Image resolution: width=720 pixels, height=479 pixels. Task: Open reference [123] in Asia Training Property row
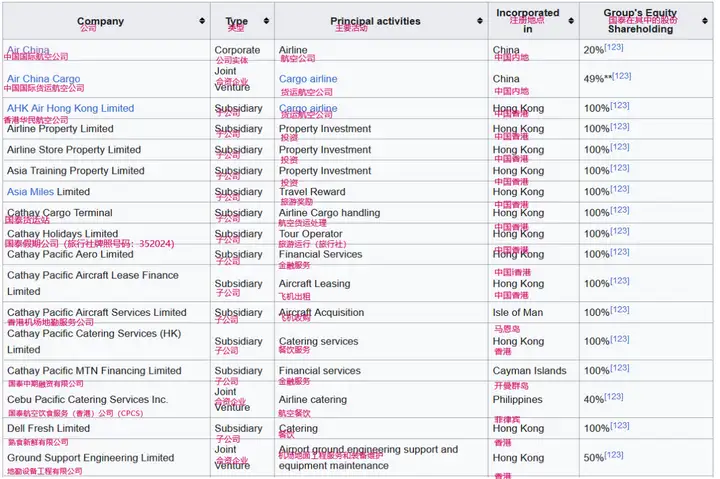[620, 168]
